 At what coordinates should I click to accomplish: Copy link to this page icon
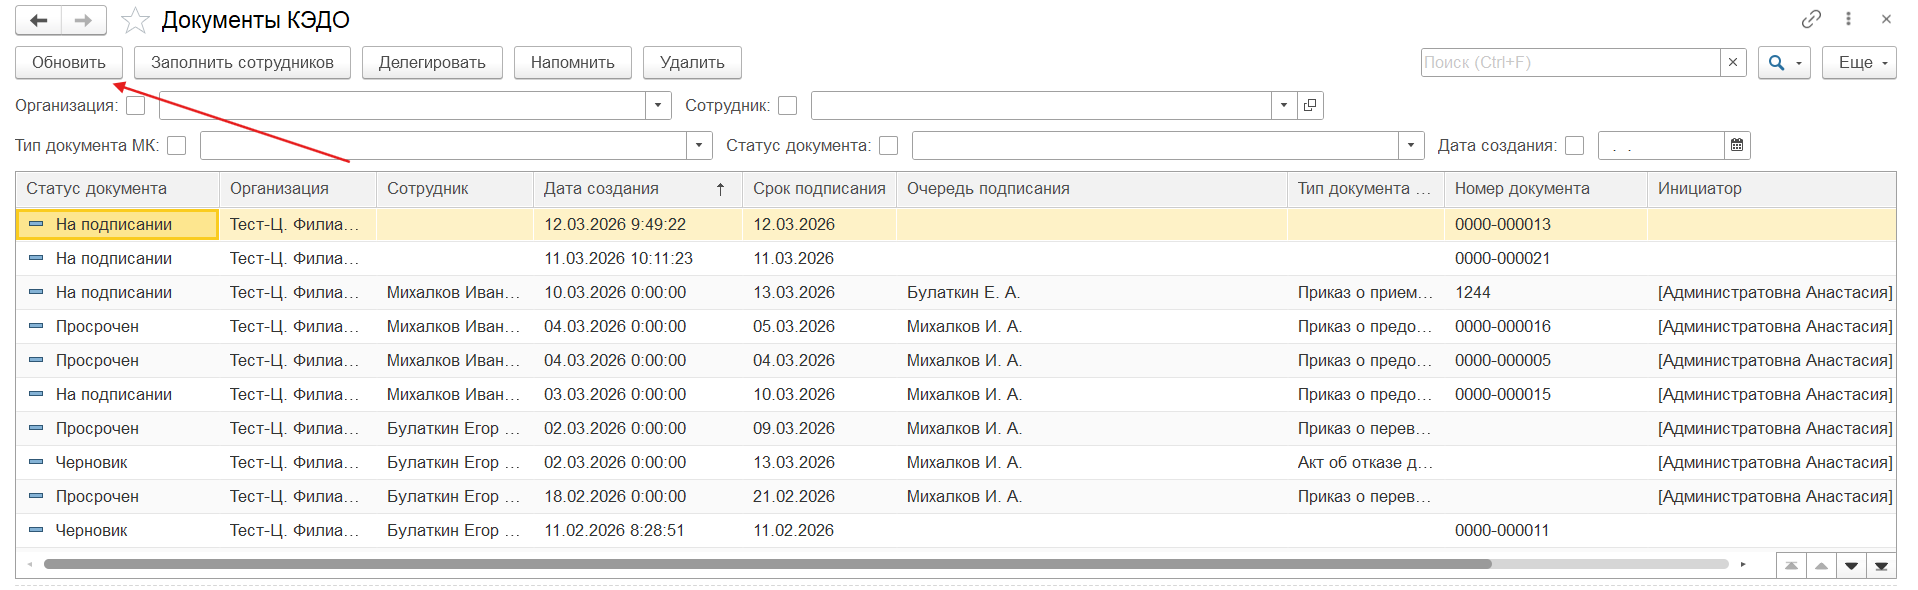click(x=1811, y=19)
